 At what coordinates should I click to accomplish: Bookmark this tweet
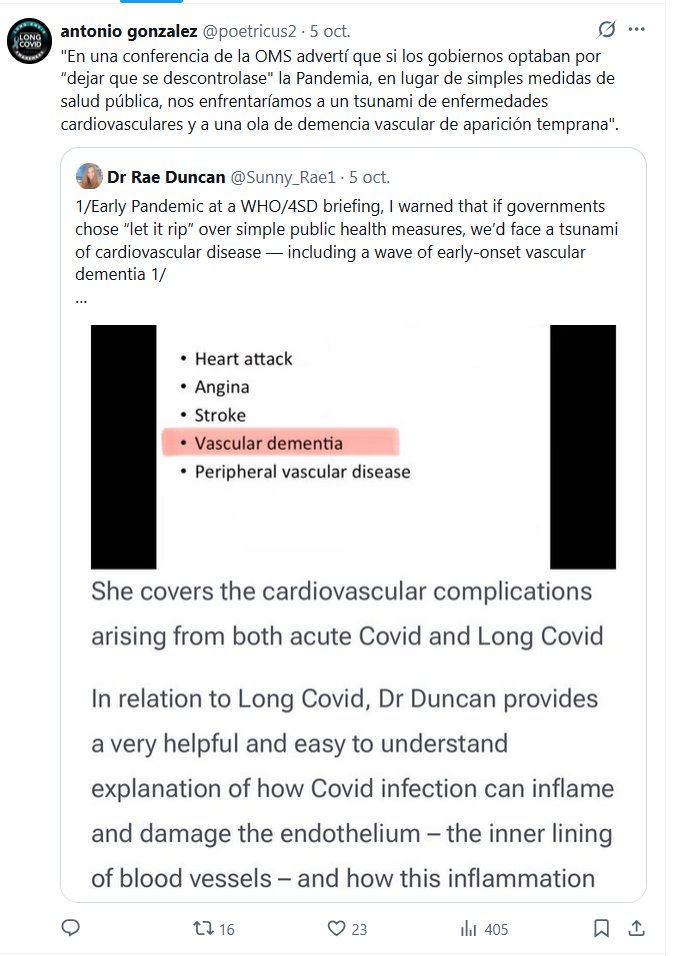601,928
